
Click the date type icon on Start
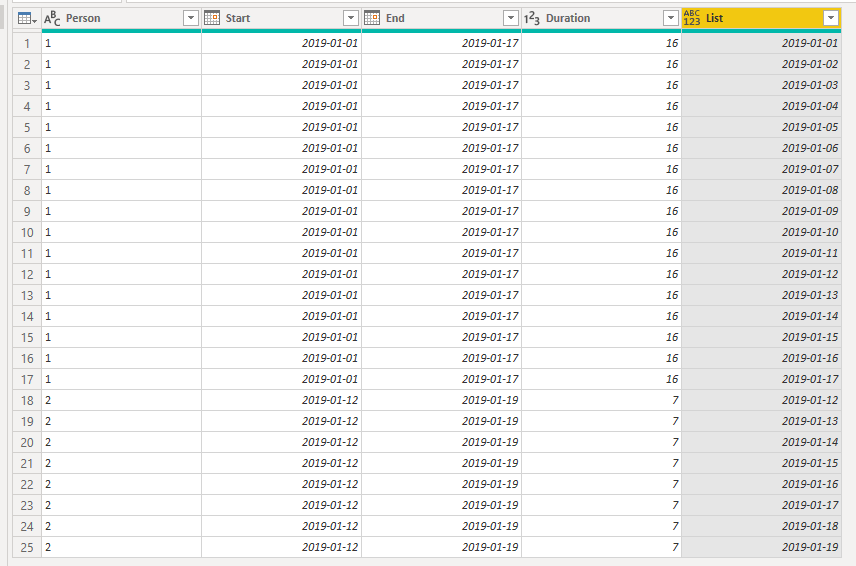[212, 18]
